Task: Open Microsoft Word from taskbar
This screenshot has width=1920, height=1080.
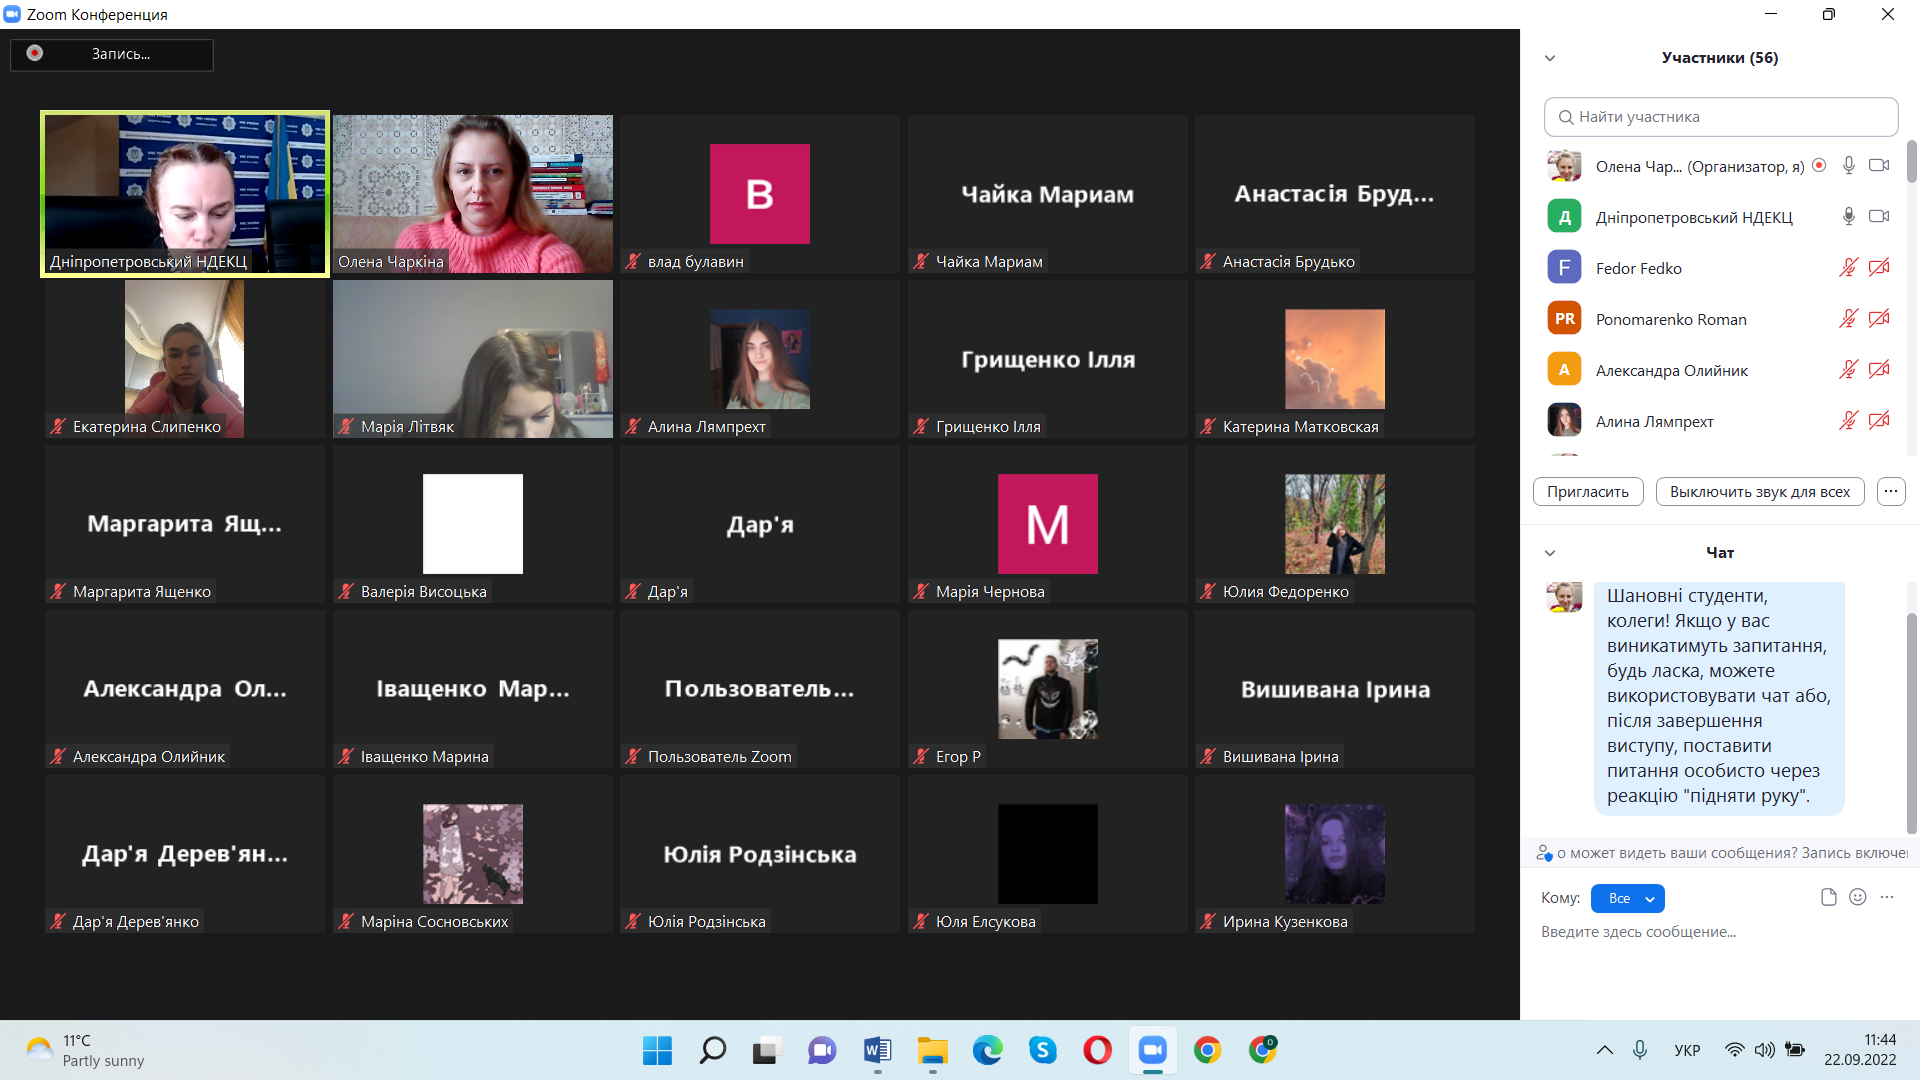Action: [x=877, y=1050]
